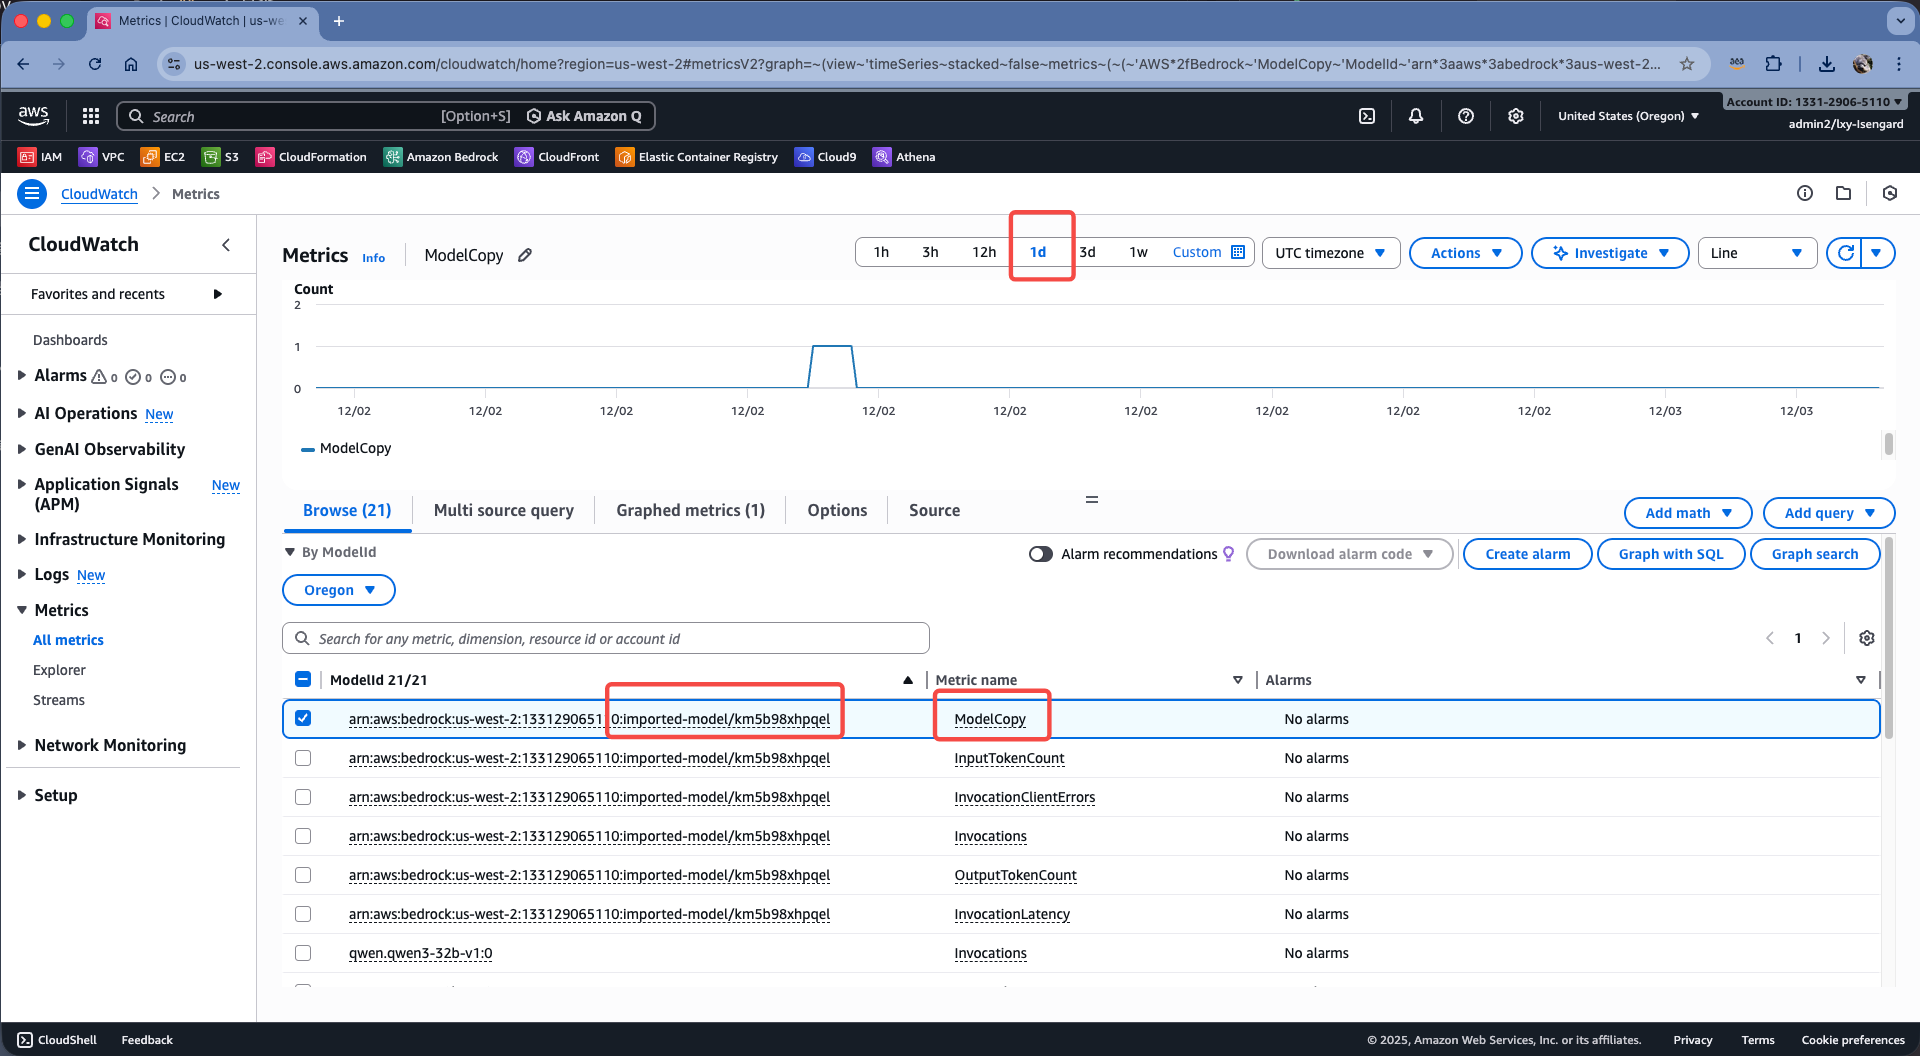Edit the ModelCopy graph name pencil
This screenshot has width=1920, height=1056.
(x=525, y=255)
